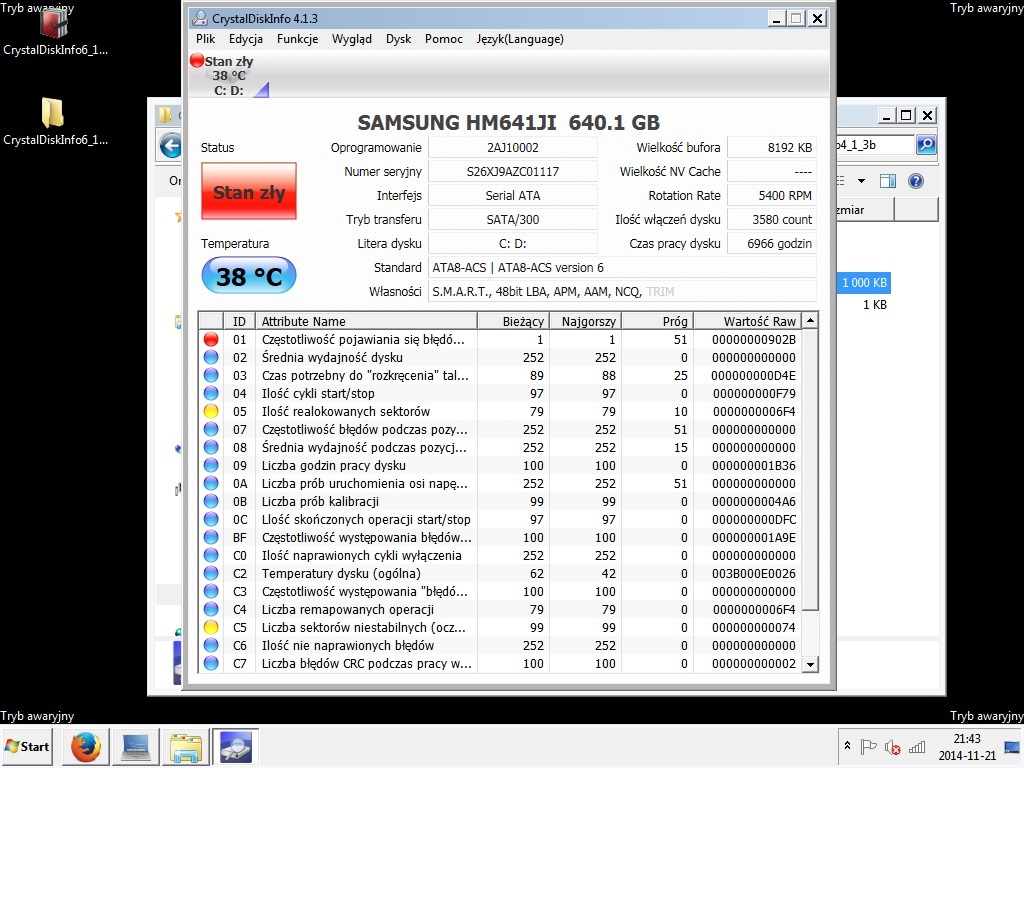Screen dimensions: 1024x900
Task: Click the clock showing 21:43 in the taskbar
Action: (967, 739)
